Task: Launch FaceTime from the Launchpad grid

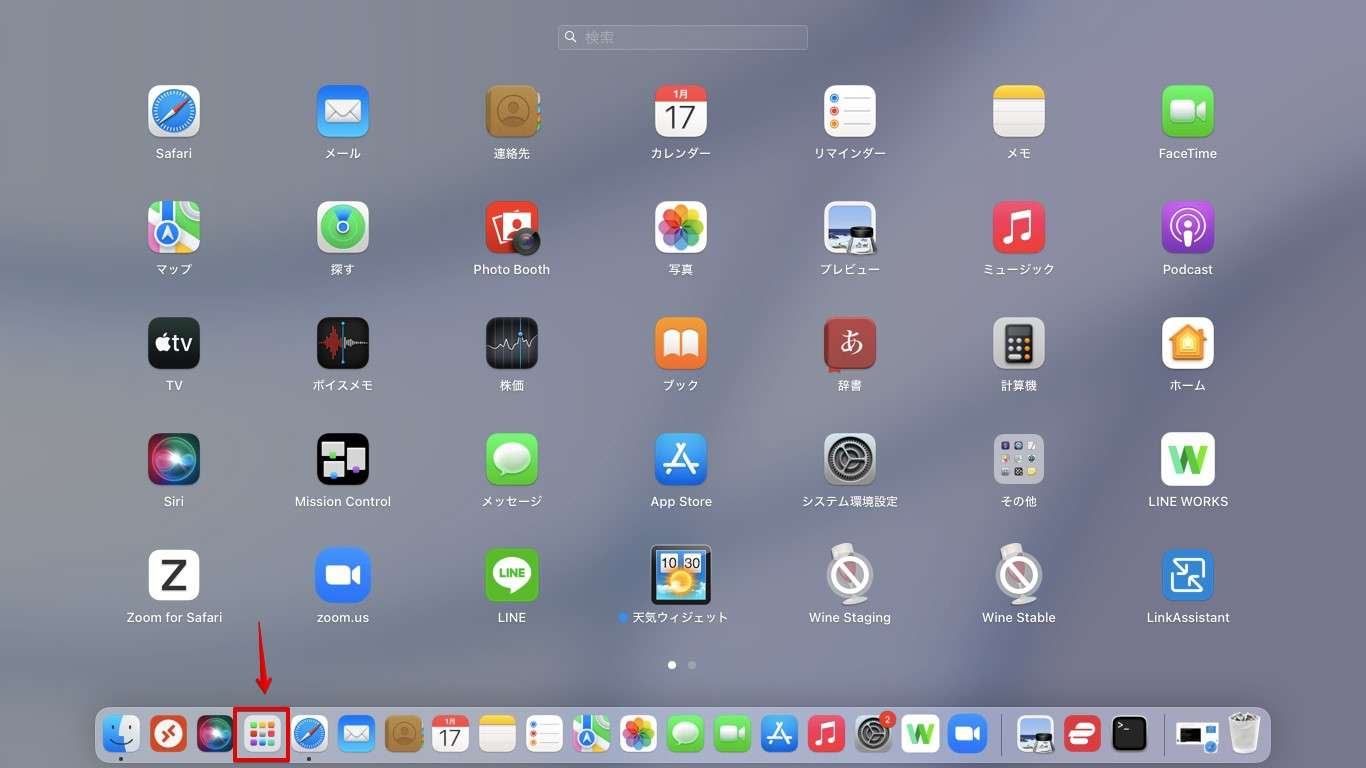Action: 1188,111
